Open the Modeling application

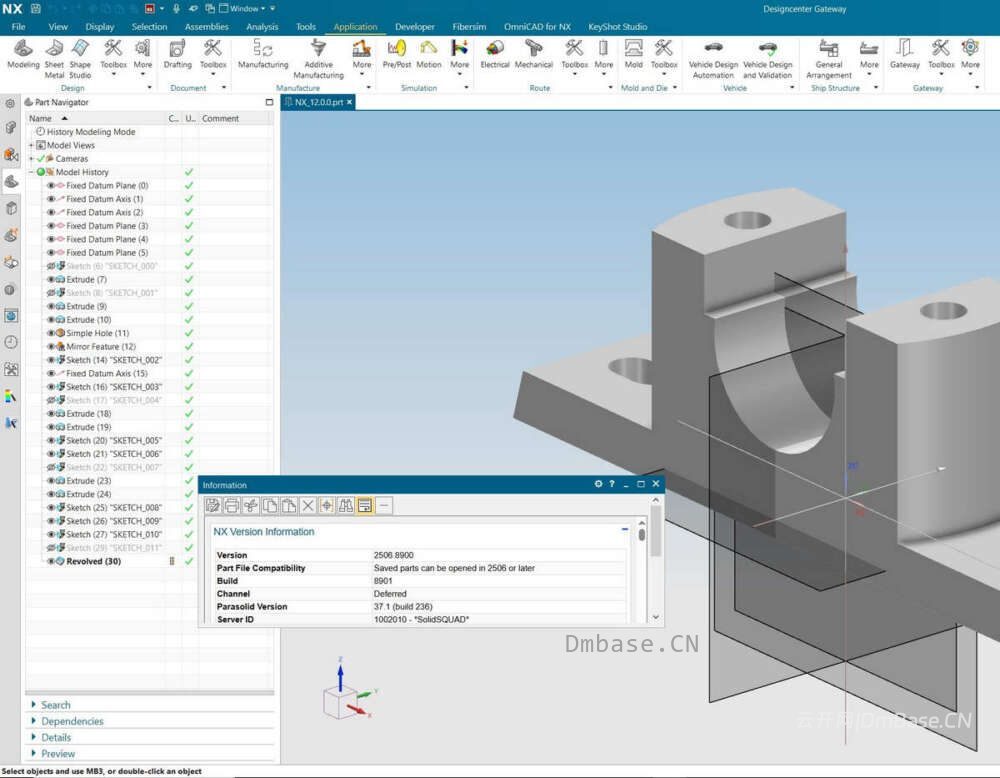(x=23, y=54)
